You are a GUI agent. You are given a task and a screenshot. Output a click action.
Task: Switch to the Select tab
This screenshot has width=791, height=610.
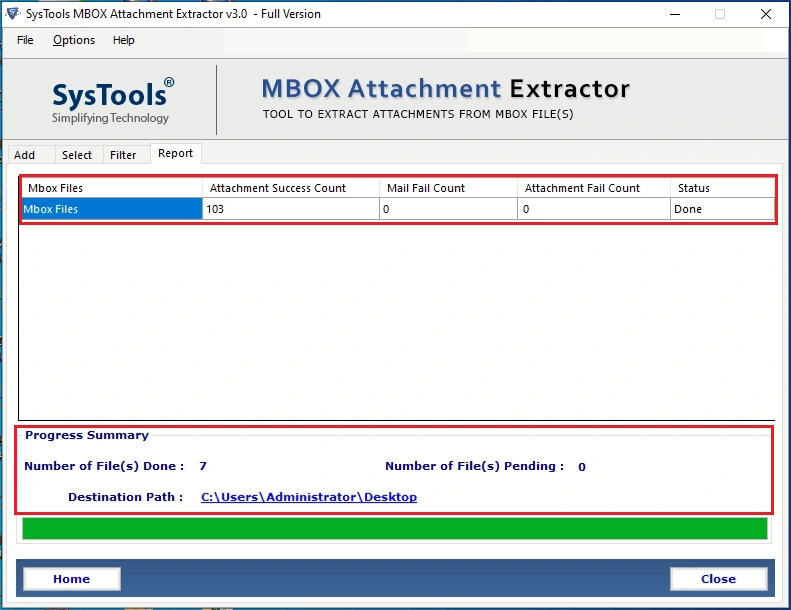77,155
